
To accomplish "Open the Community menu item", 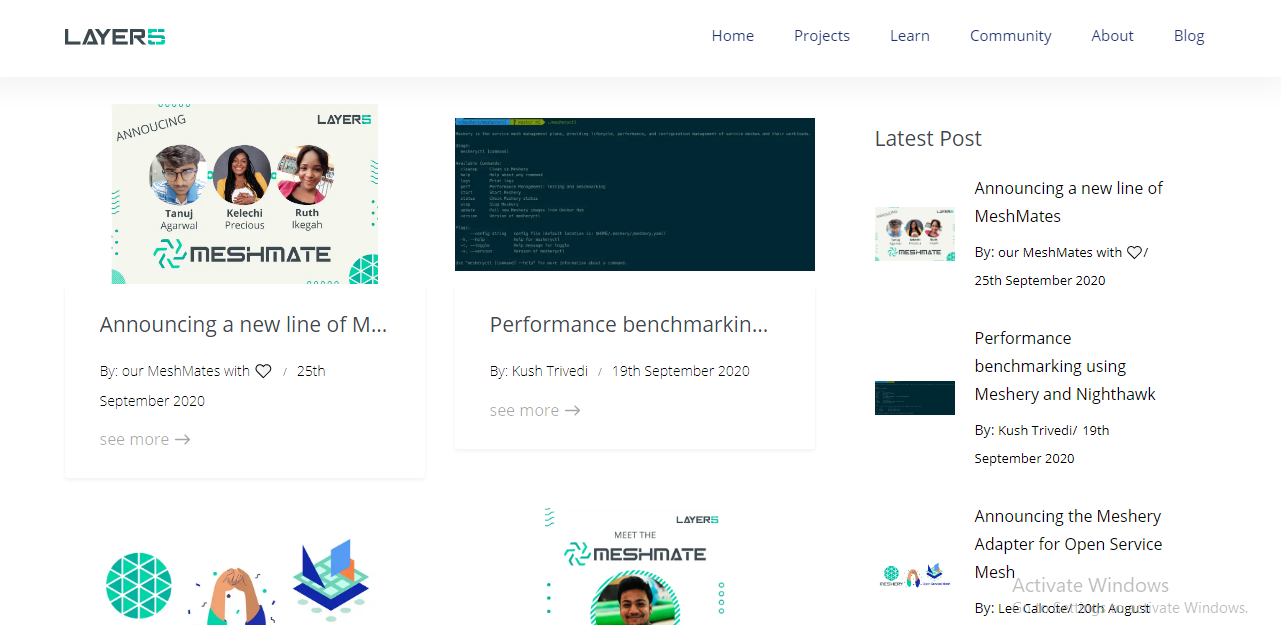I will (1011, 36).
